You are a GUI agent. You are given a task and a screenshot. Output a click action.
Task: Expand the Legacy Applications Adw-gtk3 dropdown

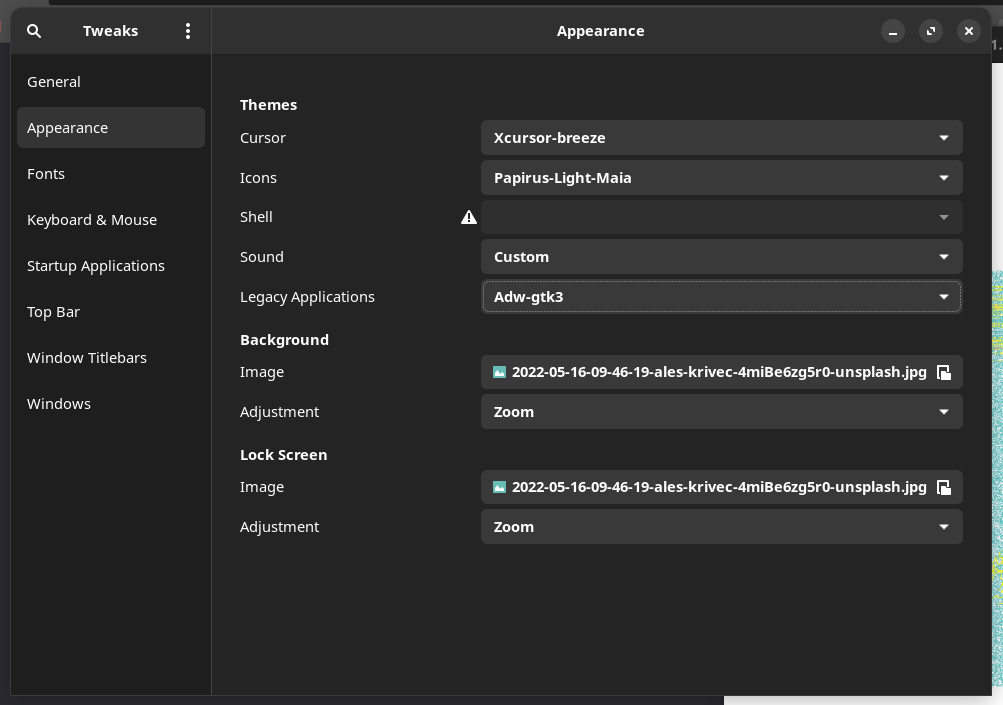[721, 297]
